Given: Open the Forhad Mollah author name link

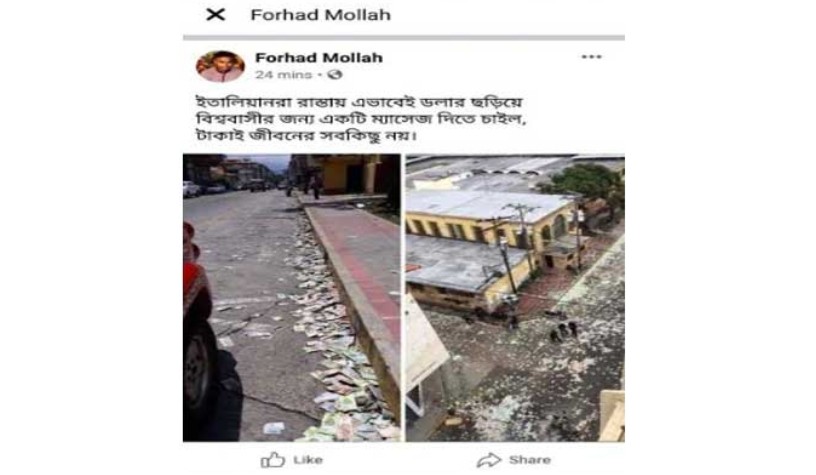Looking at the screenshot, I should [x=318, y=58].
